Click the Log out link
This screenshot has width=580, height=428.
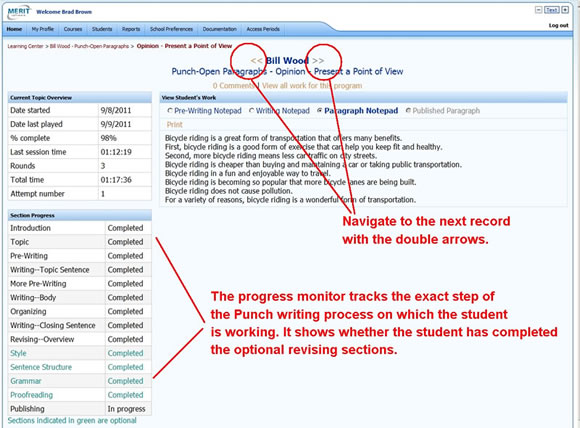558,26
